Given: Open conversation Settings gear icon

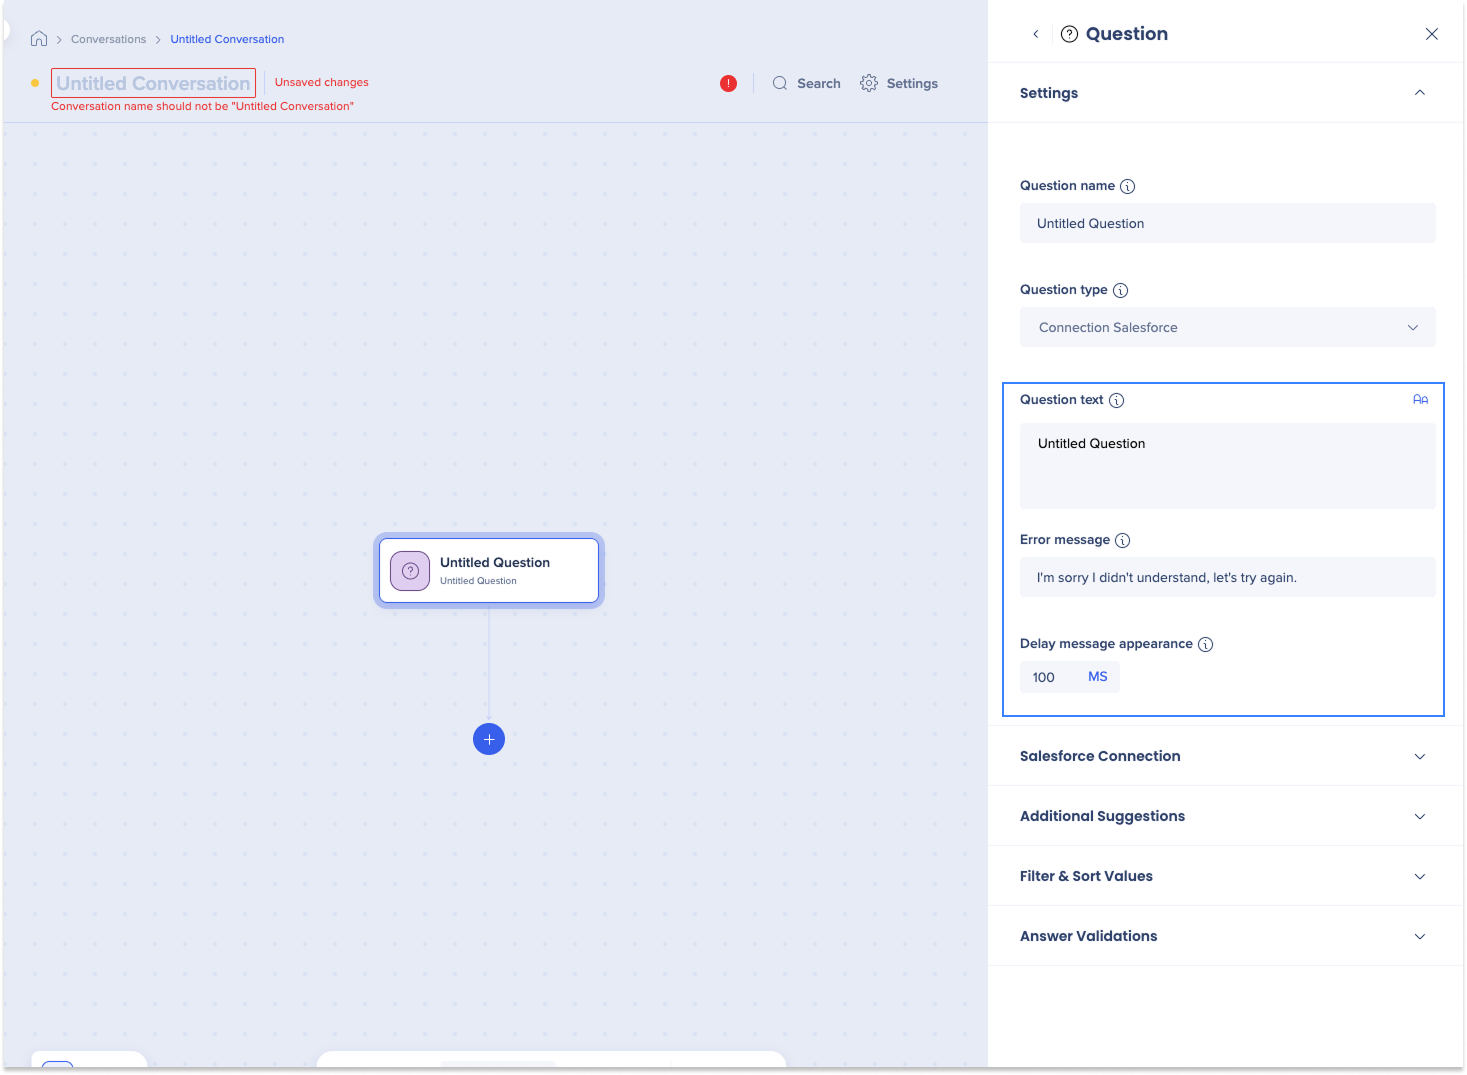Looking at the screenshot, I should tap(869, 83).
